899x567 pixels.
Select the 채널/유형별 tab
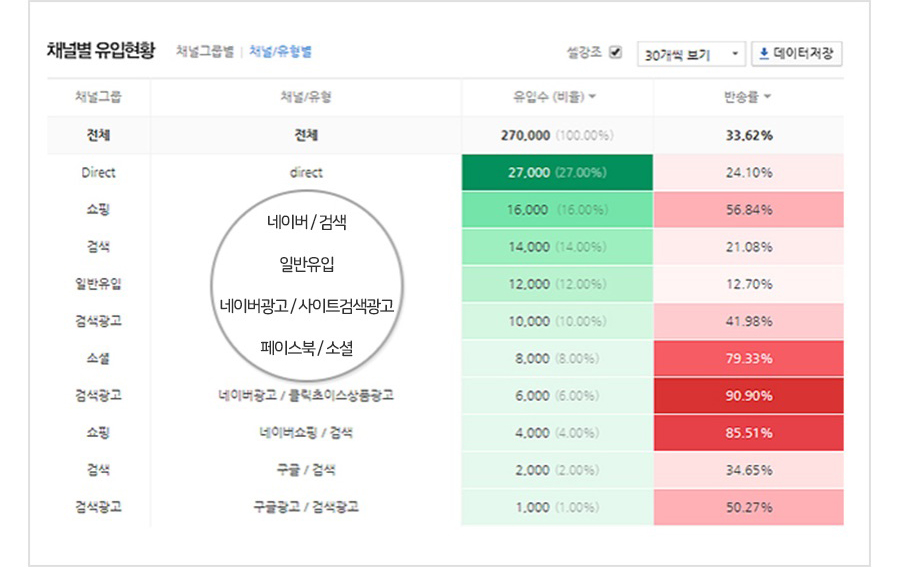[280, 52]
